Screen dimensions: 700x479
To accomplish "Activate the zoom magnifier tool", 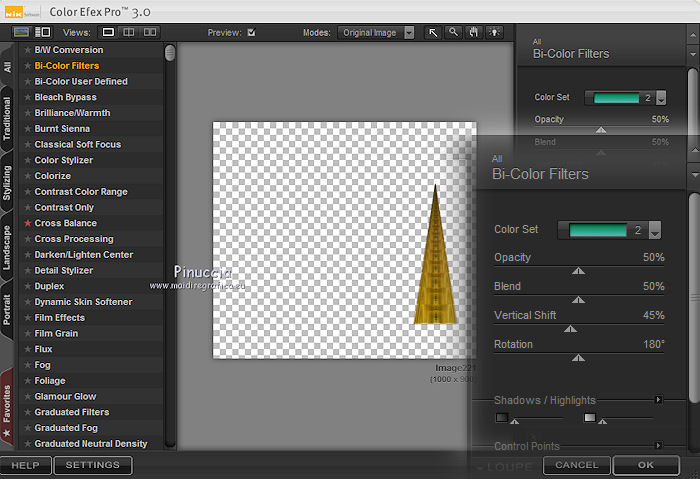I will pyautogui.click(x=453, y=32).
